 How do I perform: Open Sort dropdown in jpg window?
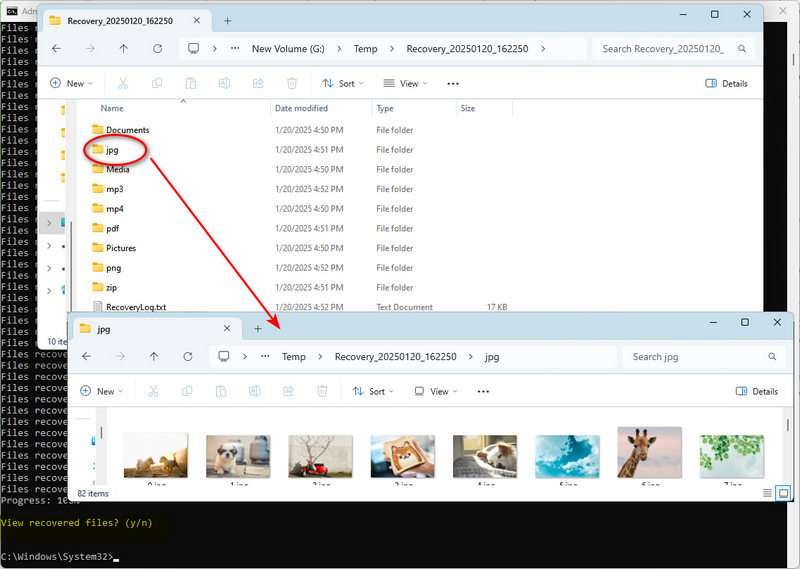coord(373,391)
